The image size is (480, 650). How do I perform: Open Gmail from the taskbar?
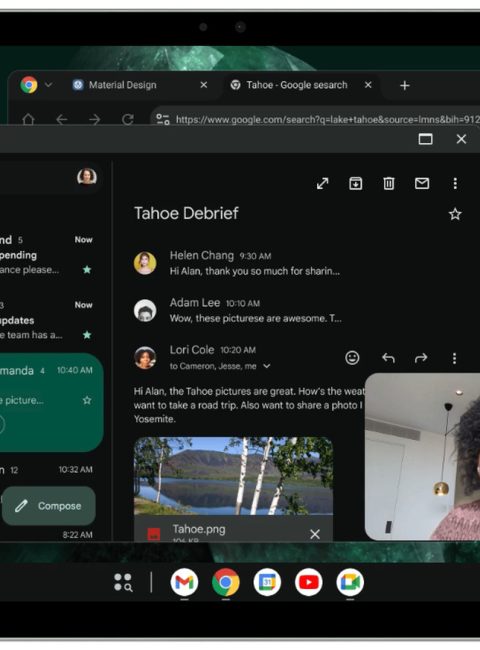(x=184, y=582)
